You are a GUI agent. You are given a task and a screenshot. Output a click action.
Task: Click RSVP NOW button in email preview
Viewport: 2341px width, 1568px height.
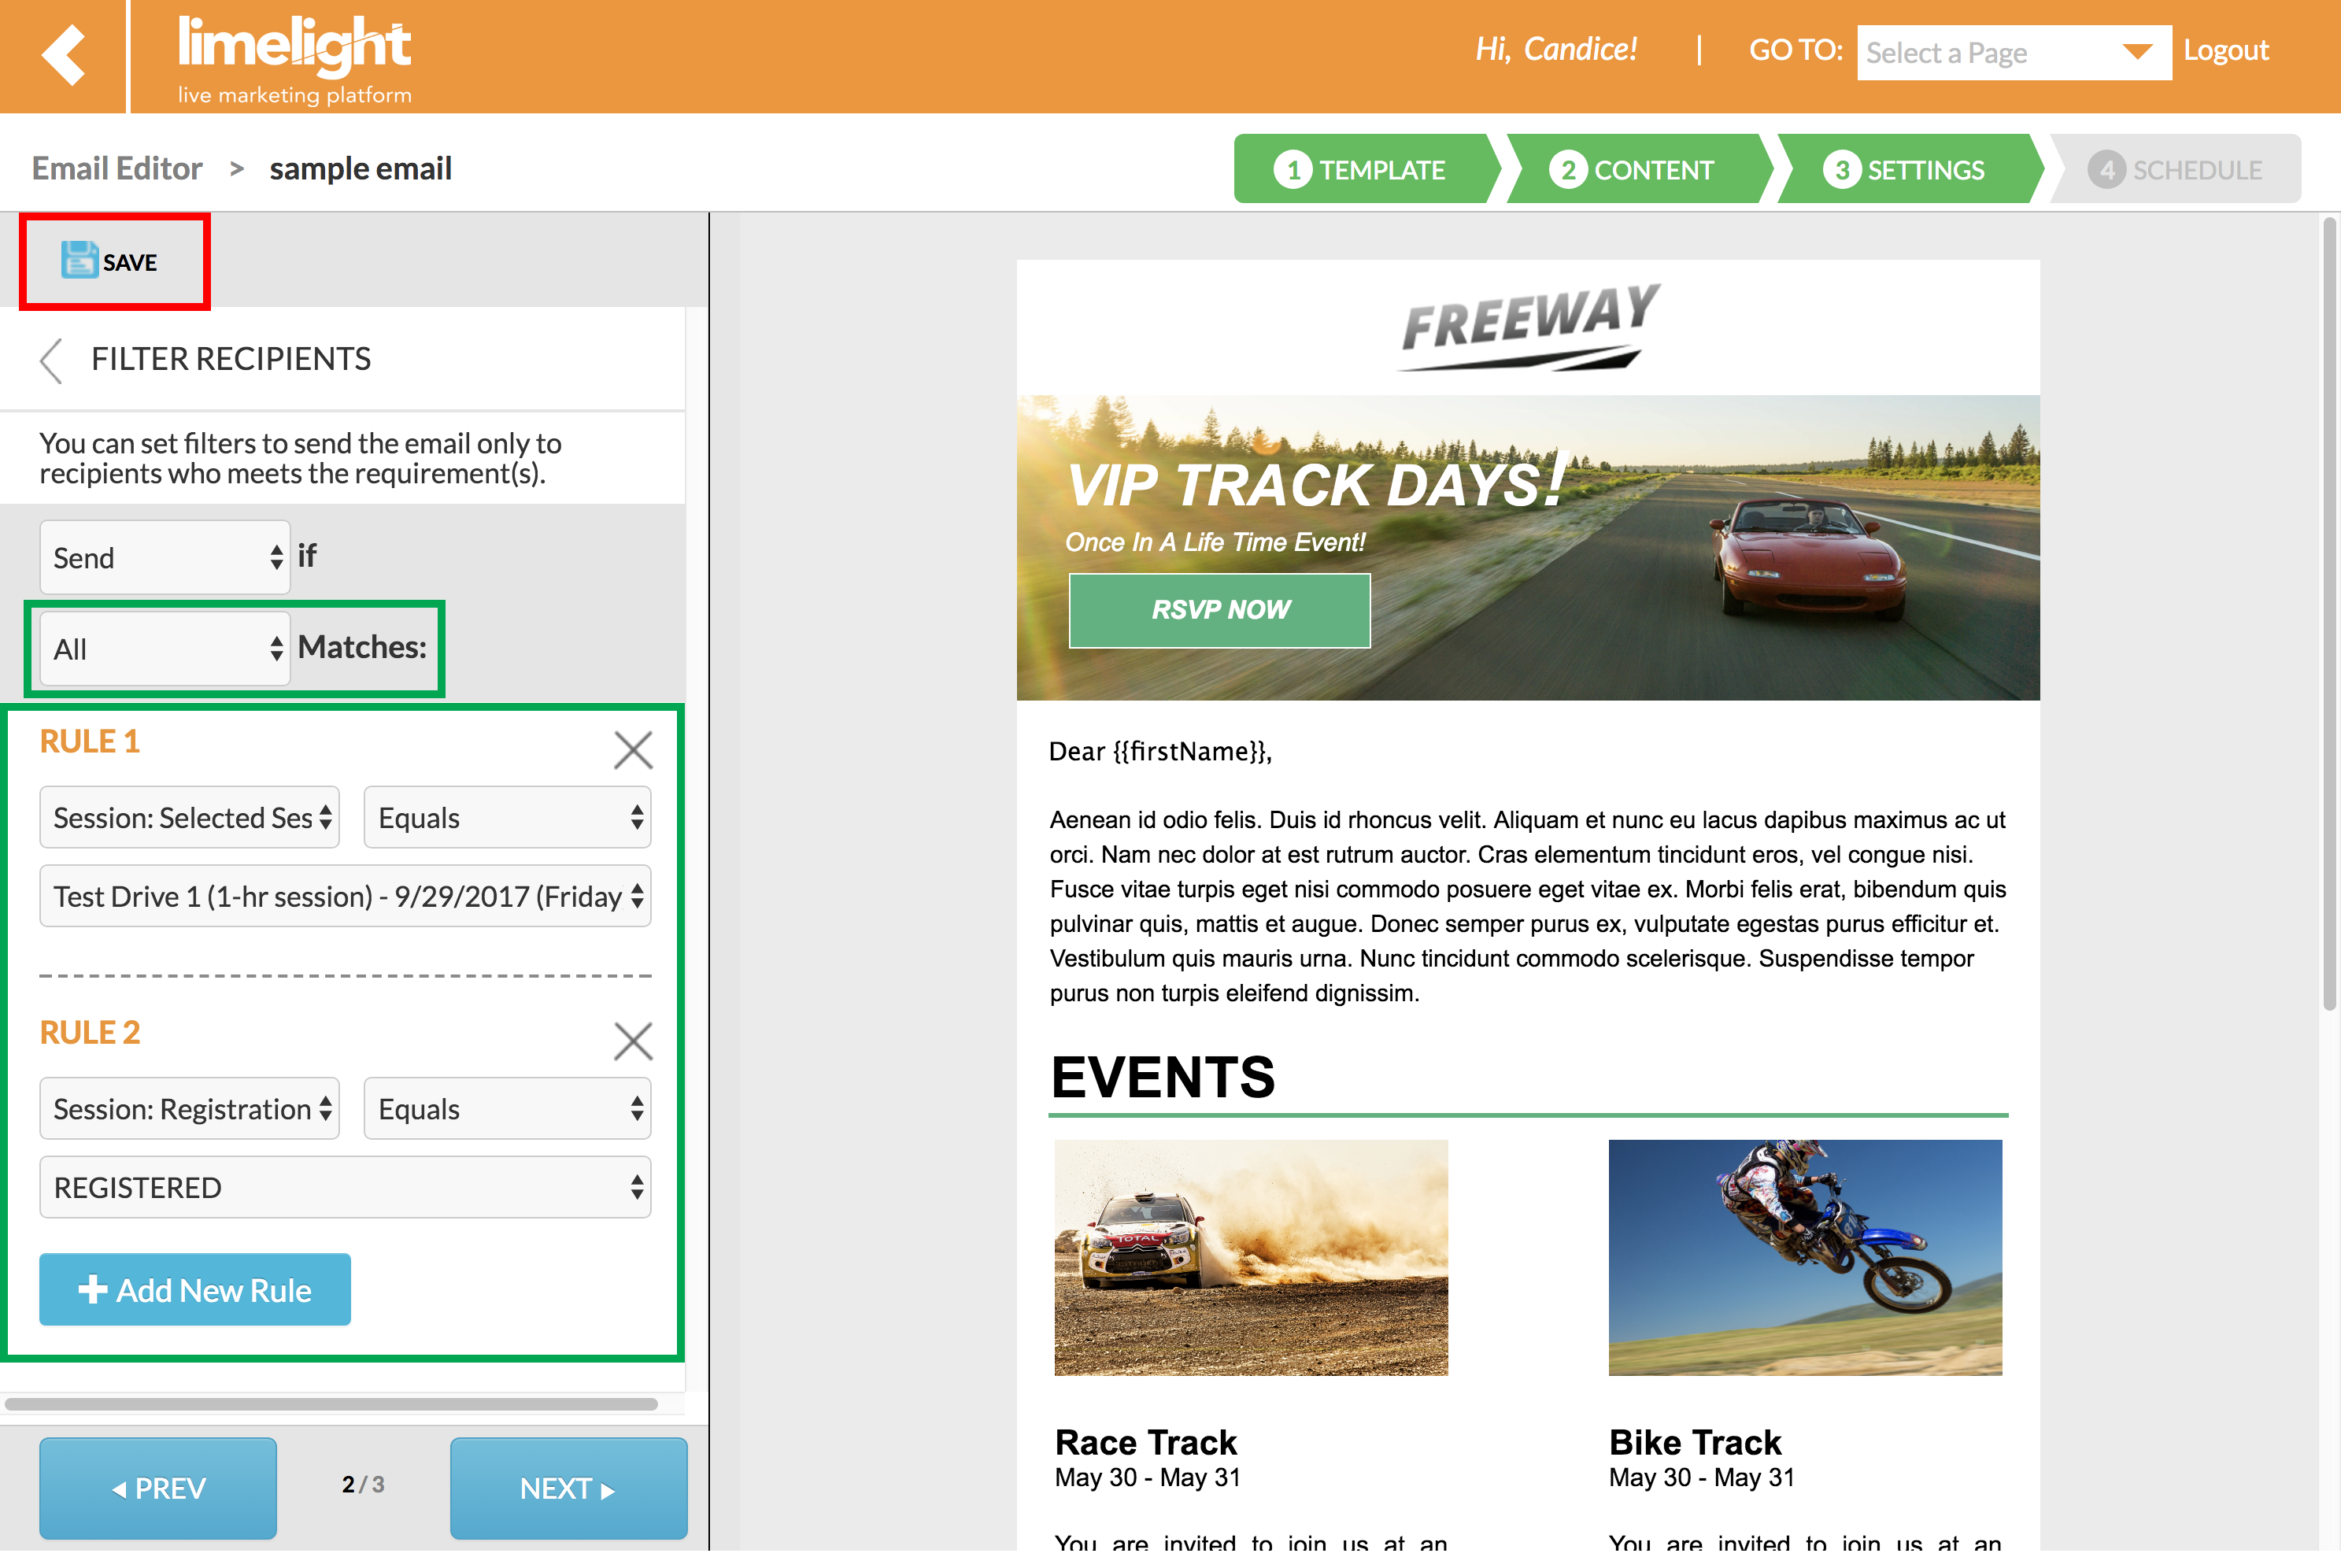(x=1219, y=610)
